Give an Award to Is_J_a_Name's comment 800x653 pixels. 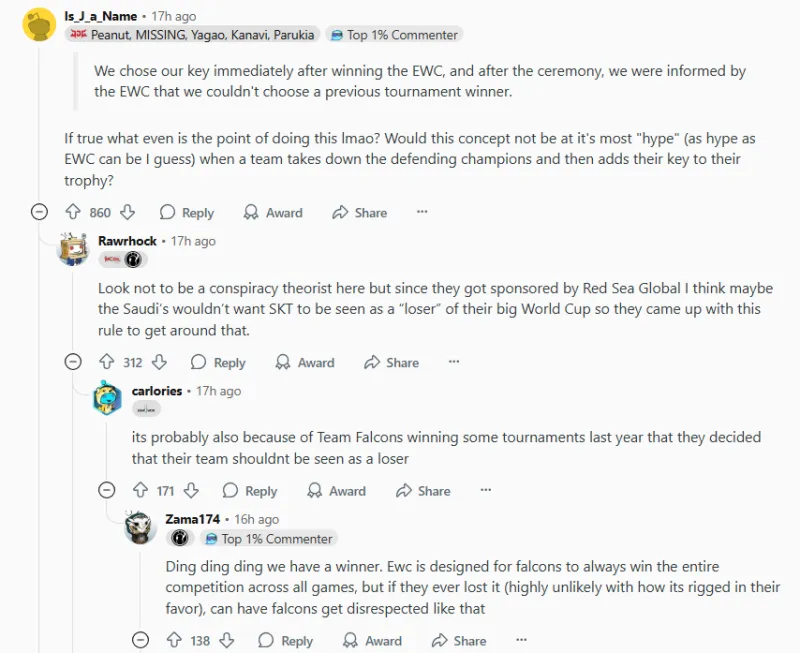tap(273, 212)
